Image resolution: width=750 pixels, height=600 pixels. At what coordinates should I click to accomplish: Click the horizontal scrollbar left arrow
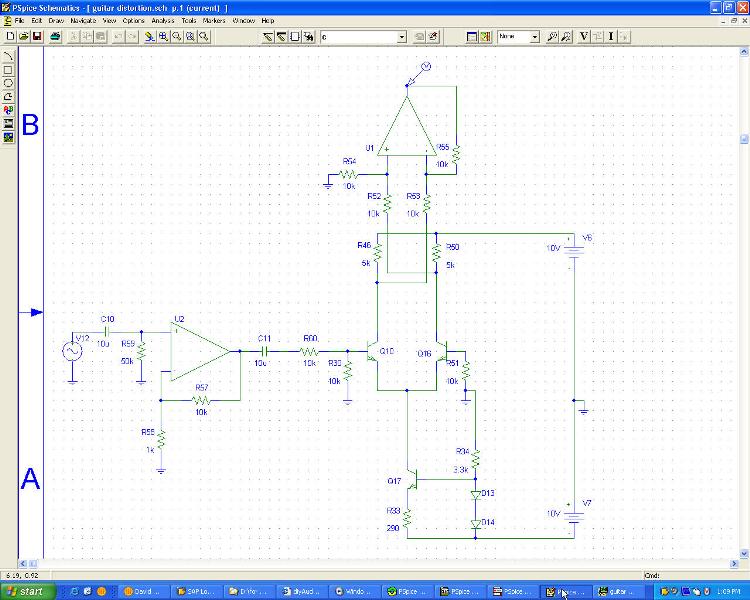pos(22,564)
